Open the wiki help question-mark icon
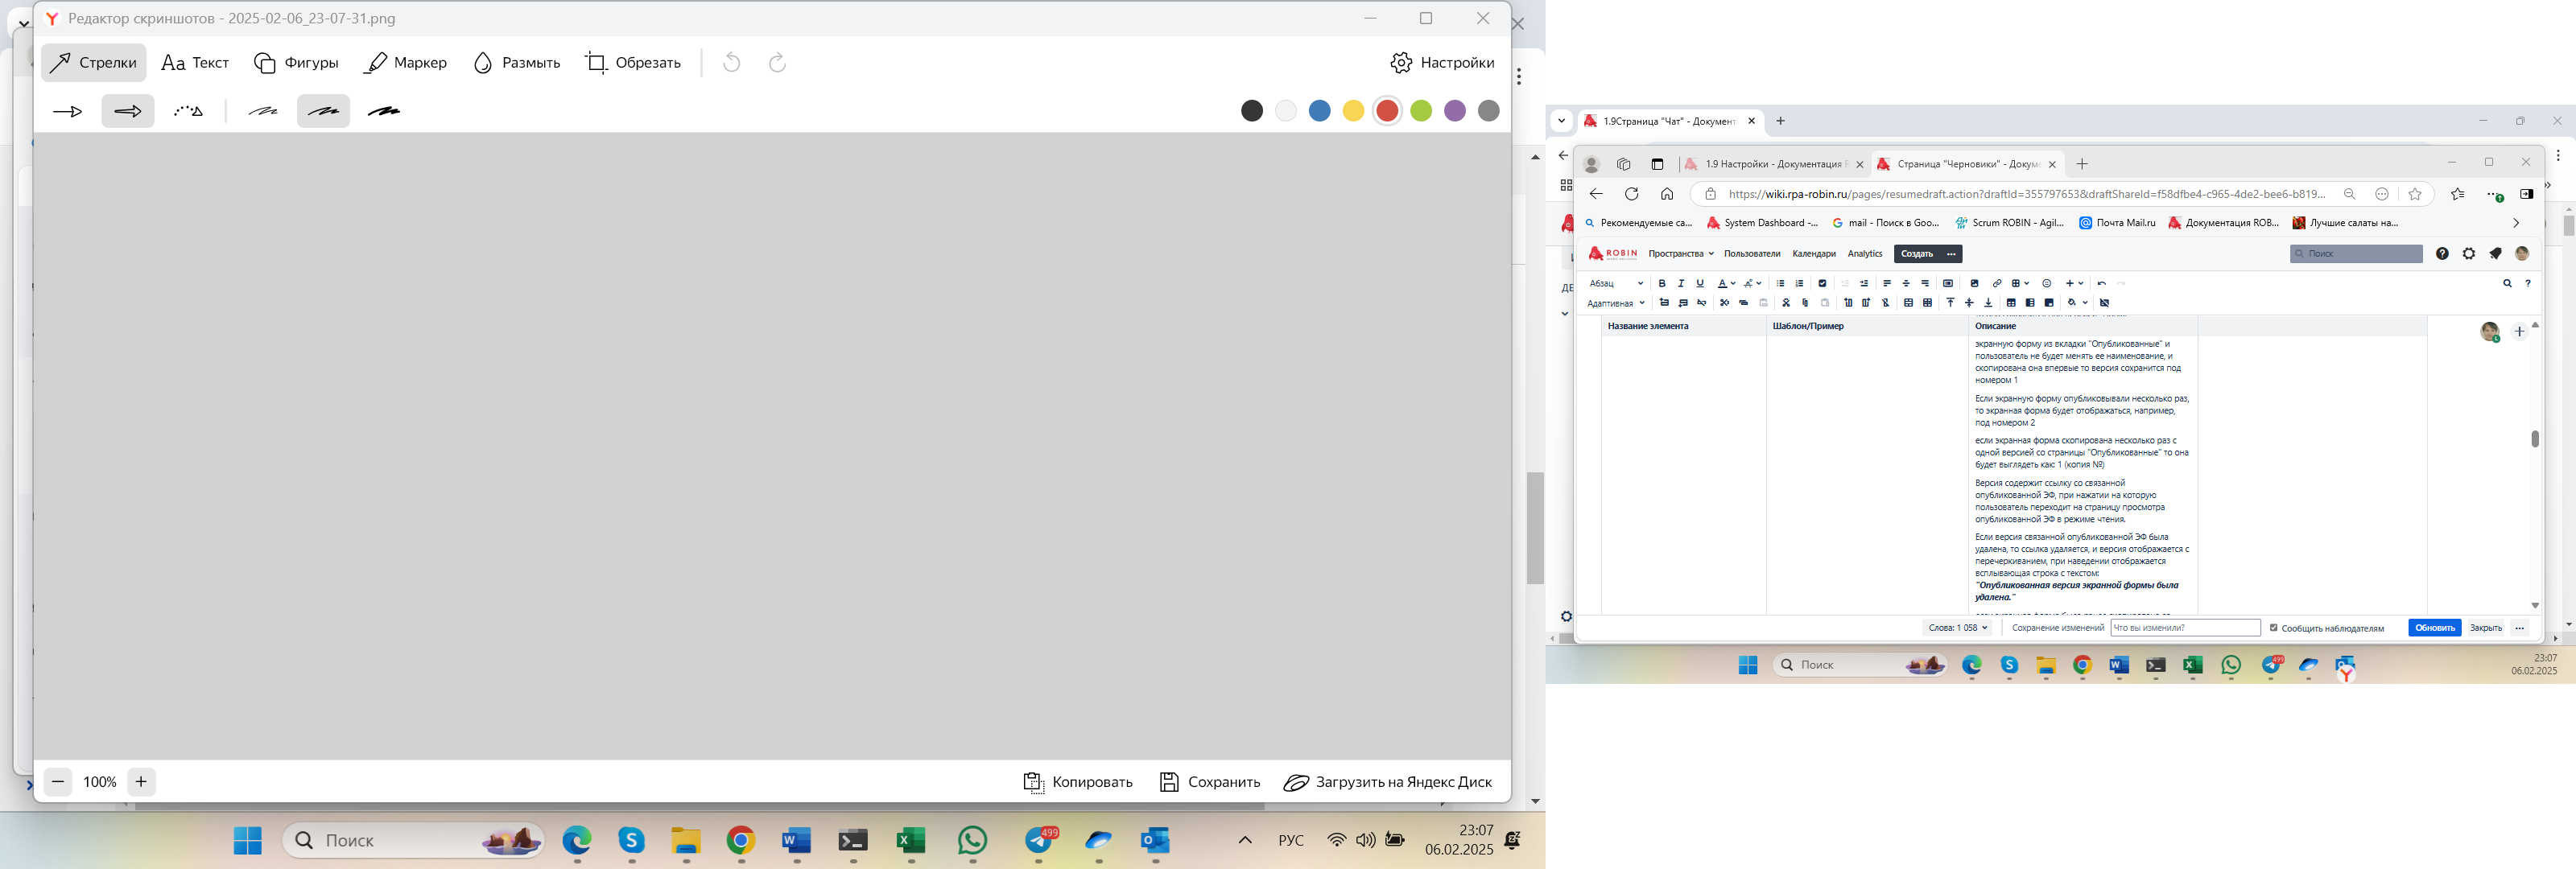 point(2442,254)
